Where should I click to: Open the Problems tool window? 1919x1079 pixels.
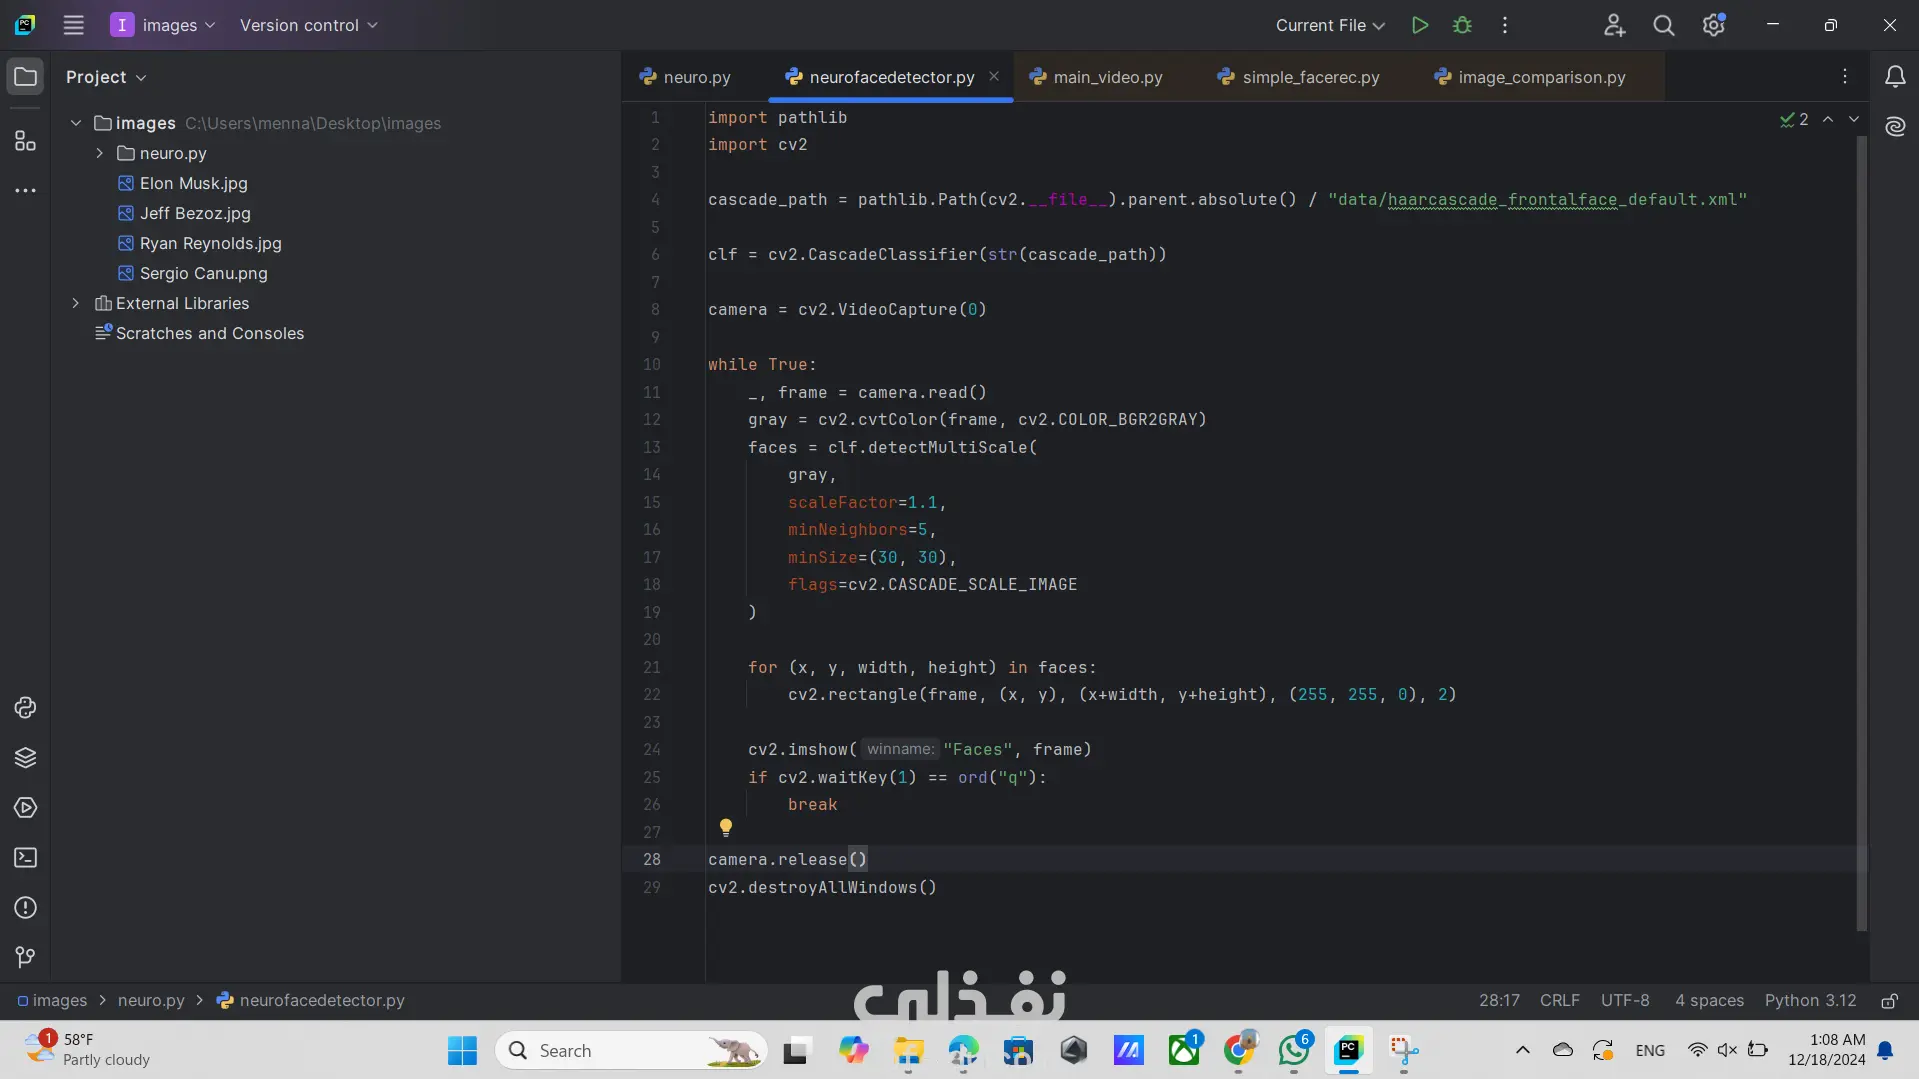pos(25,908)
